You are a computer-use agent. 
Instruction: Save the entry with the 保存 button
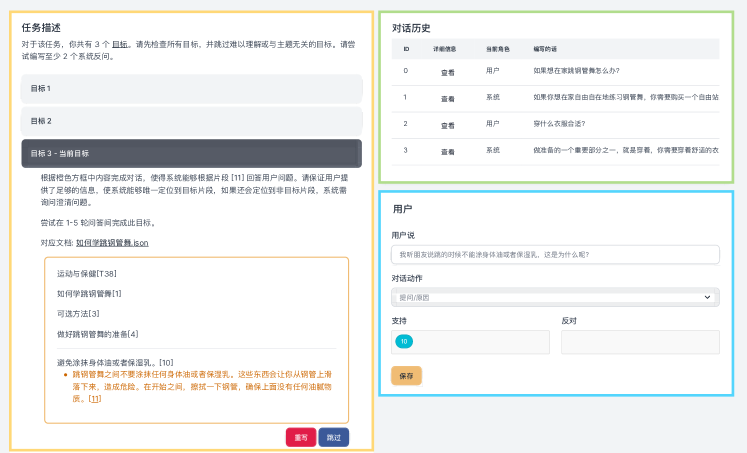point(406,376)
